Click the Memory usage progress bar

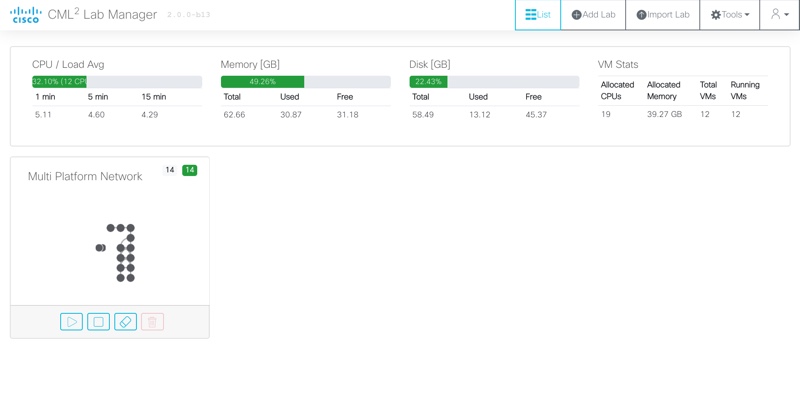point(305,82)
